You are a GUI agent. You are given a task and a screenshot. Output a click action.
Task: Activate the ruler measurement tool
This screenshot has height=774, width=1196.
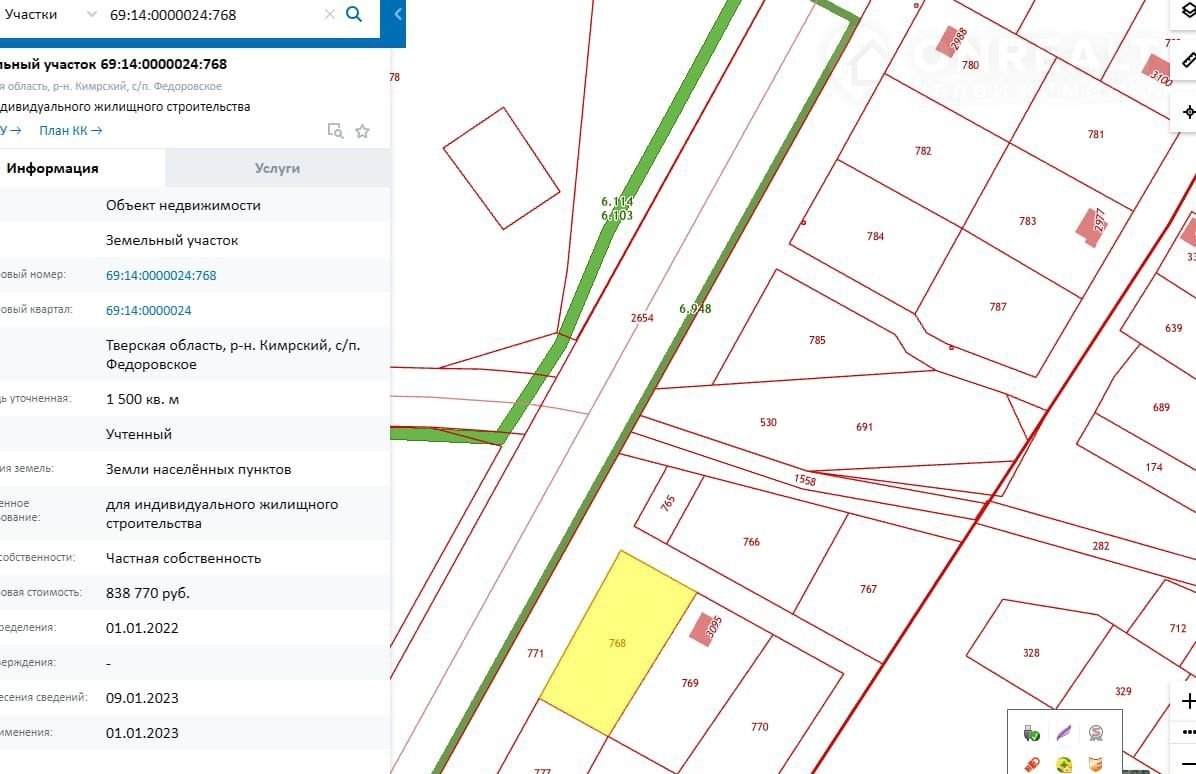point(1188,58)
